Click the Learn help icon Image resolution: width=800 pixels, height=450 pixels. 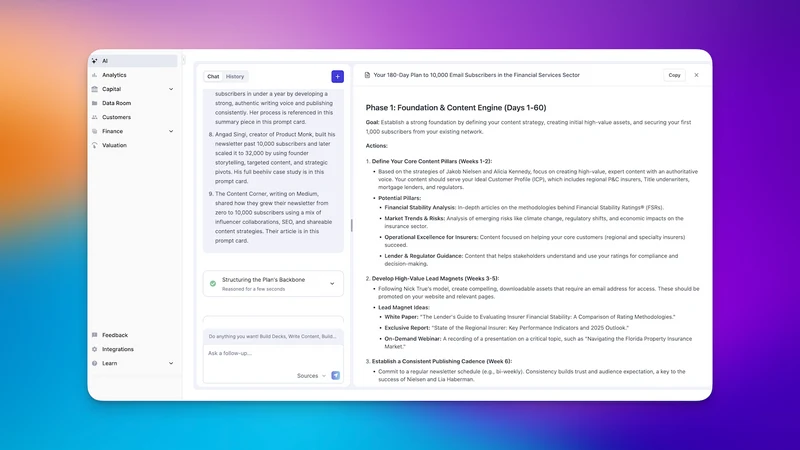[x=94, y=363]
